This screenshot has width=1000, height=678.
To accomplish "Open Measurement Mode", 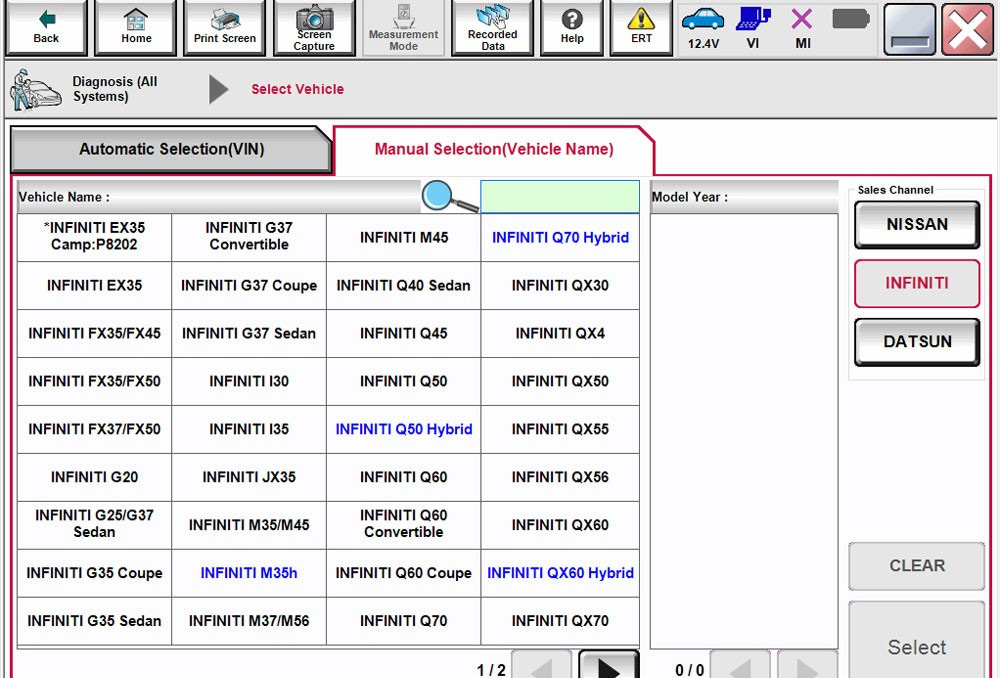I will 403,27.
